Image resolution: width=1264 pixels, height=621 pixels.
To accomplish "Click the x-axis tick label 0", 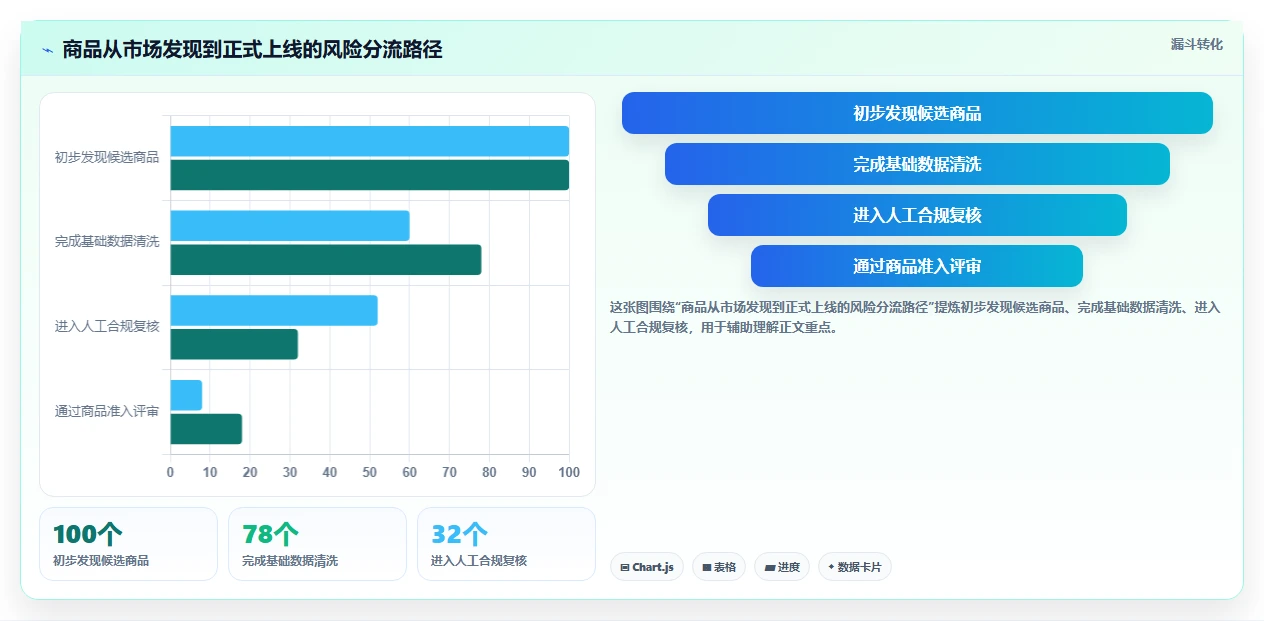I will point(170,472).
